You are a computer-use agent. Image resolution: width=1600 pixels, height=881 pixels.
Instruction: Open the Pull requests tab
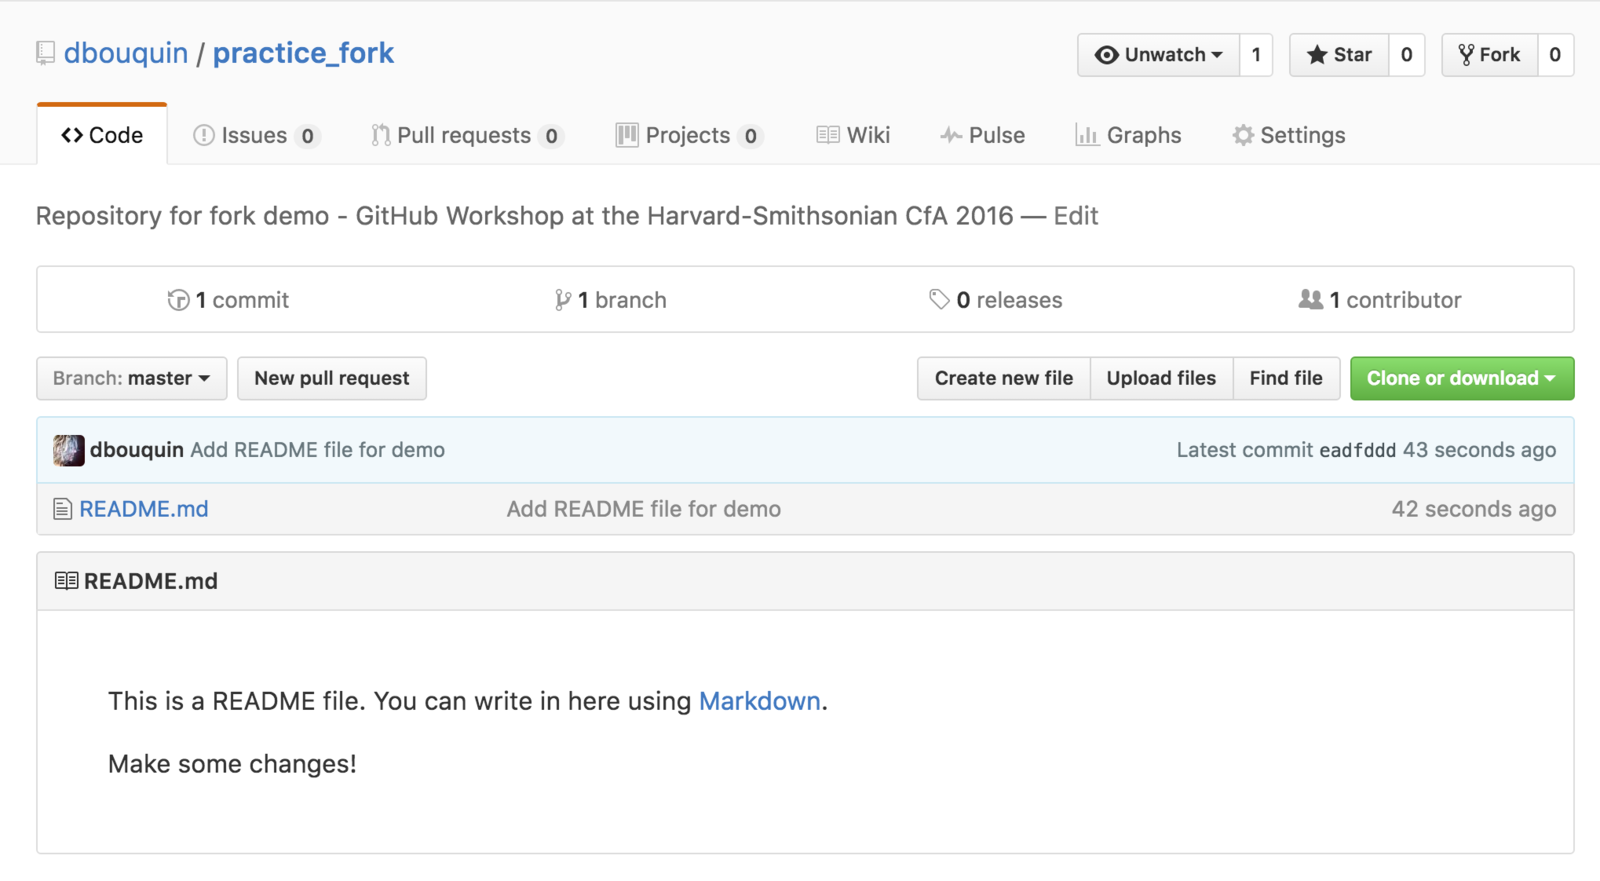coord(467,135)
